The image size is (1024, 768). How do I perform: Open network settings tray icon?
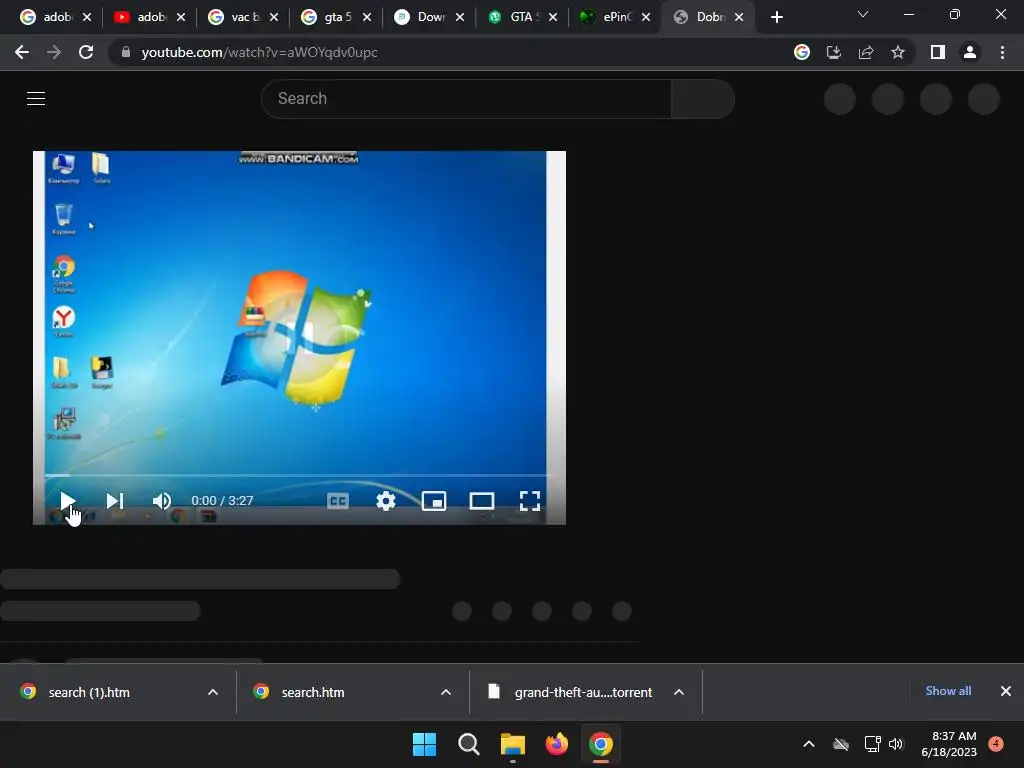click(872, 744)
